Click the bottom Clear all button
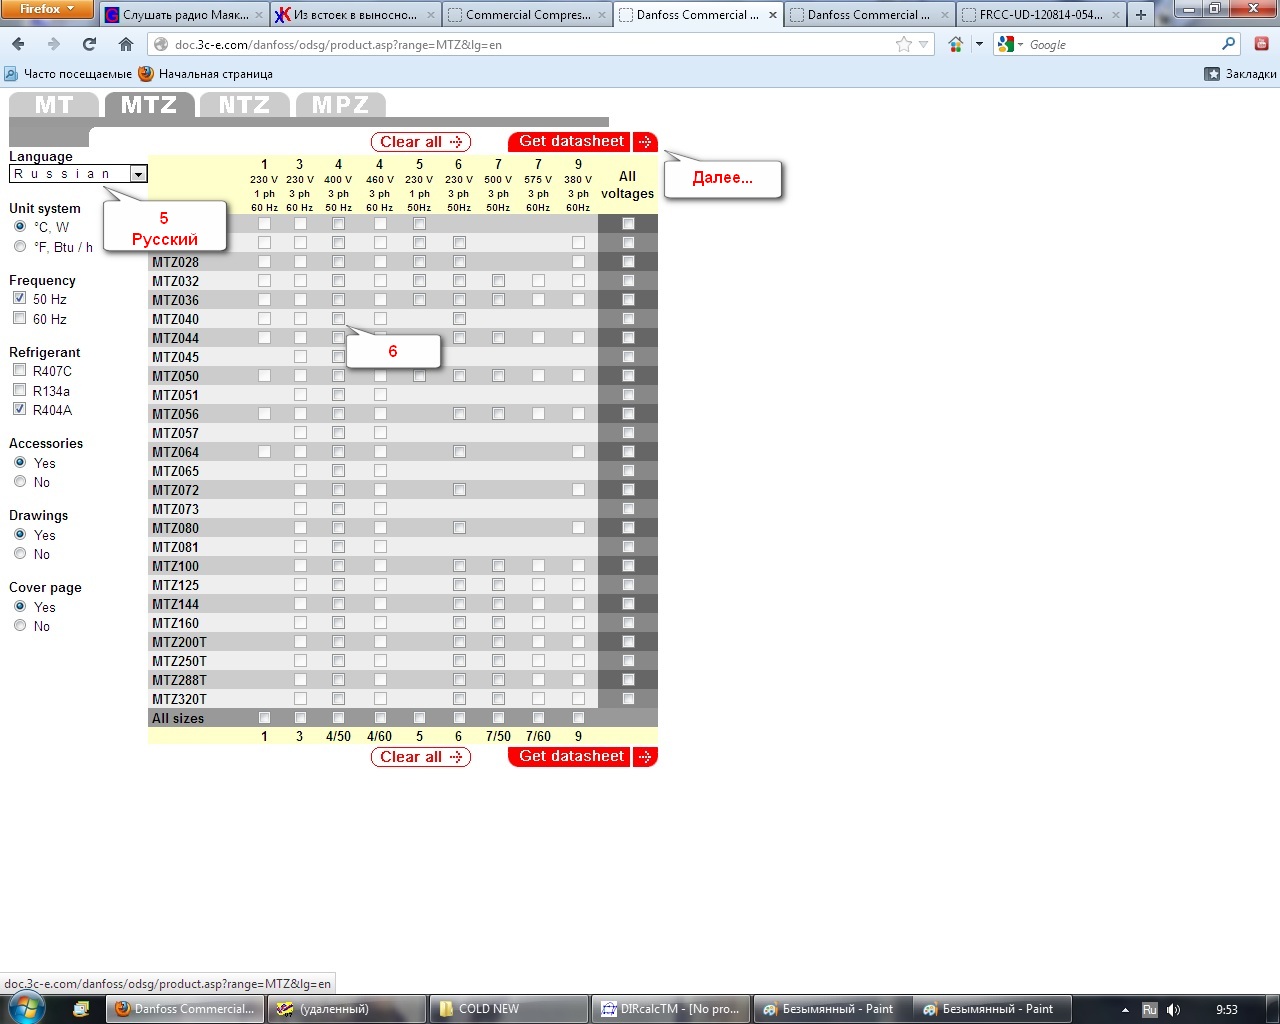 [x=421, y=757]
